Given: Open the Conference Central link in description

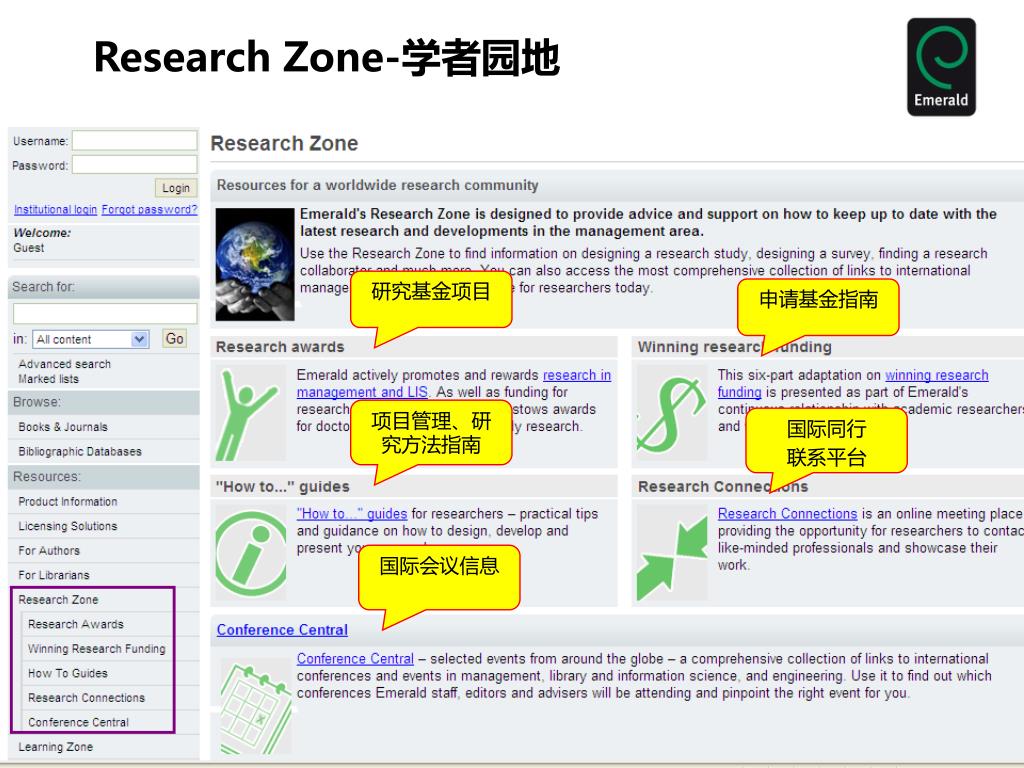Looking at the screenshot, I should pyautogui.click(x=355, y=659).
